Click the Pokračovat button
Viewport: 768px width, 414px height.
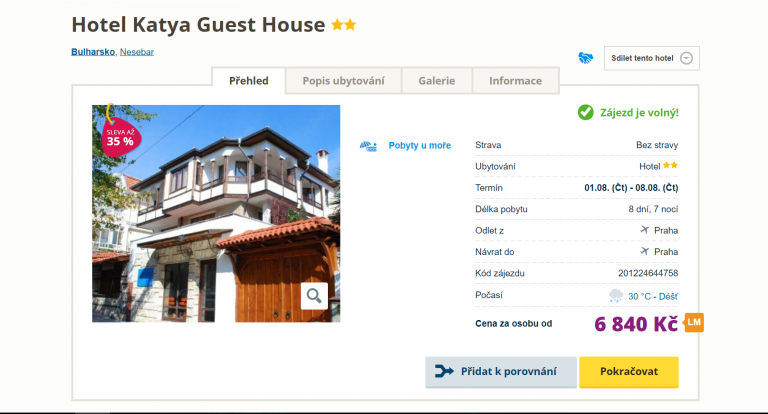coord(629,372)
